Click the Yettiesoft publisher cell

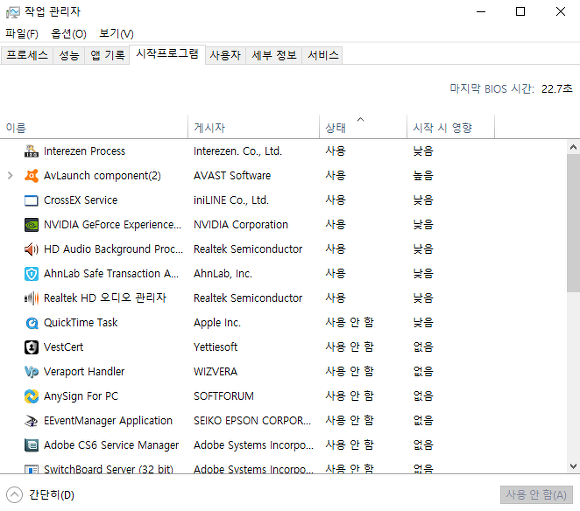point(215,347)
